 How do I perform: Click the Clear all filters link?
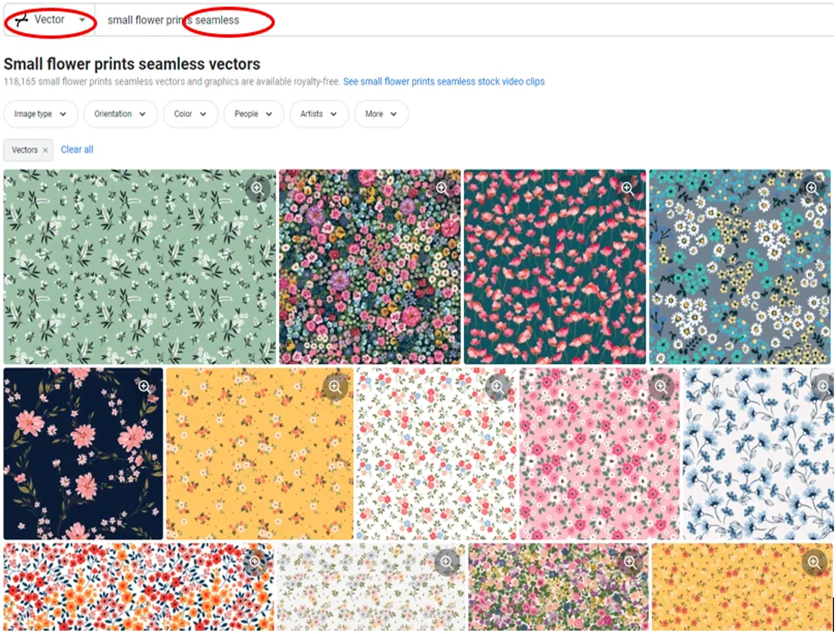point(77,150)
